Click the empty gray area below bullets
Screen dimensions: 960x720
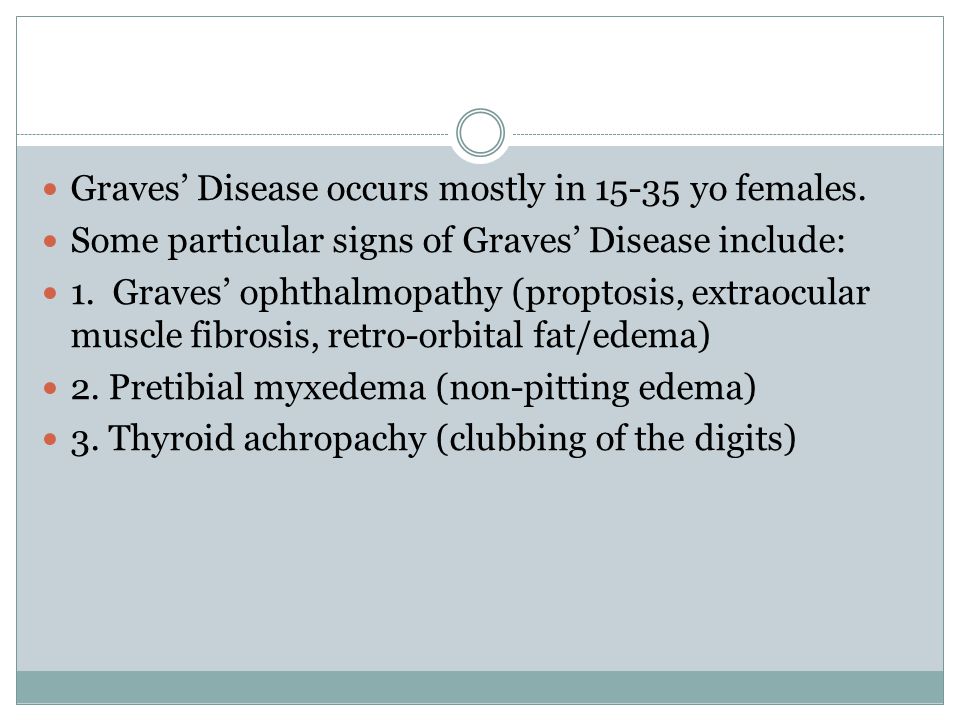[x=480, y=563]
